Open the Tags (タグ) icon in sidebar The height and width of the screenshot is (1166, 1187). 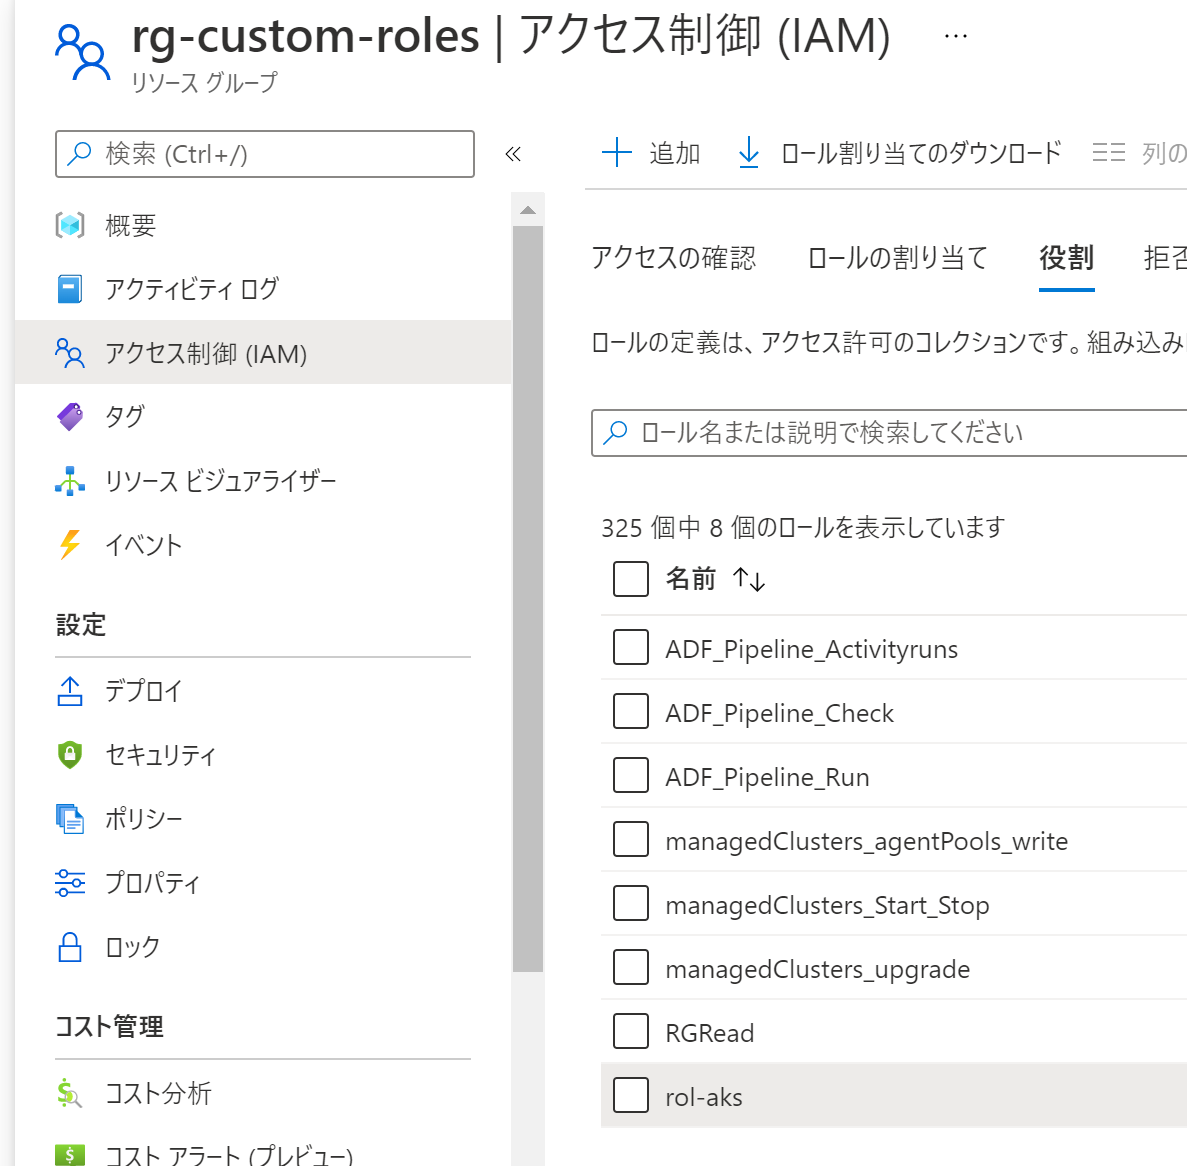pyautogui.click(x=70, y=416)
